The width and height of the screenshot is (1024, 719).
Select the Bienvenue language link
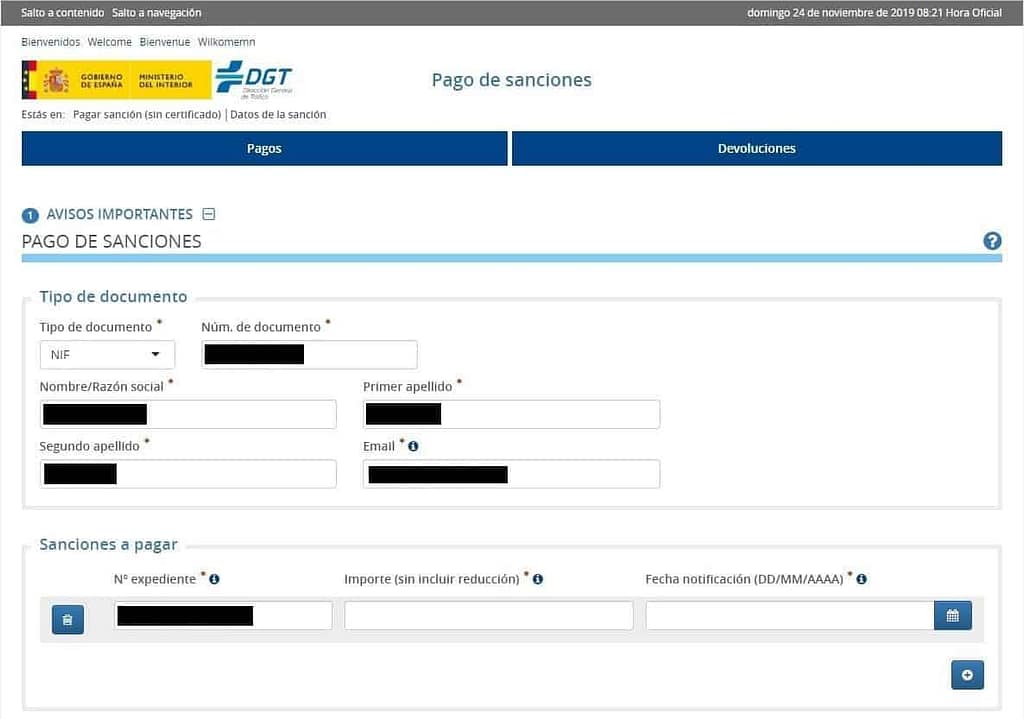[x=165, y=42]
